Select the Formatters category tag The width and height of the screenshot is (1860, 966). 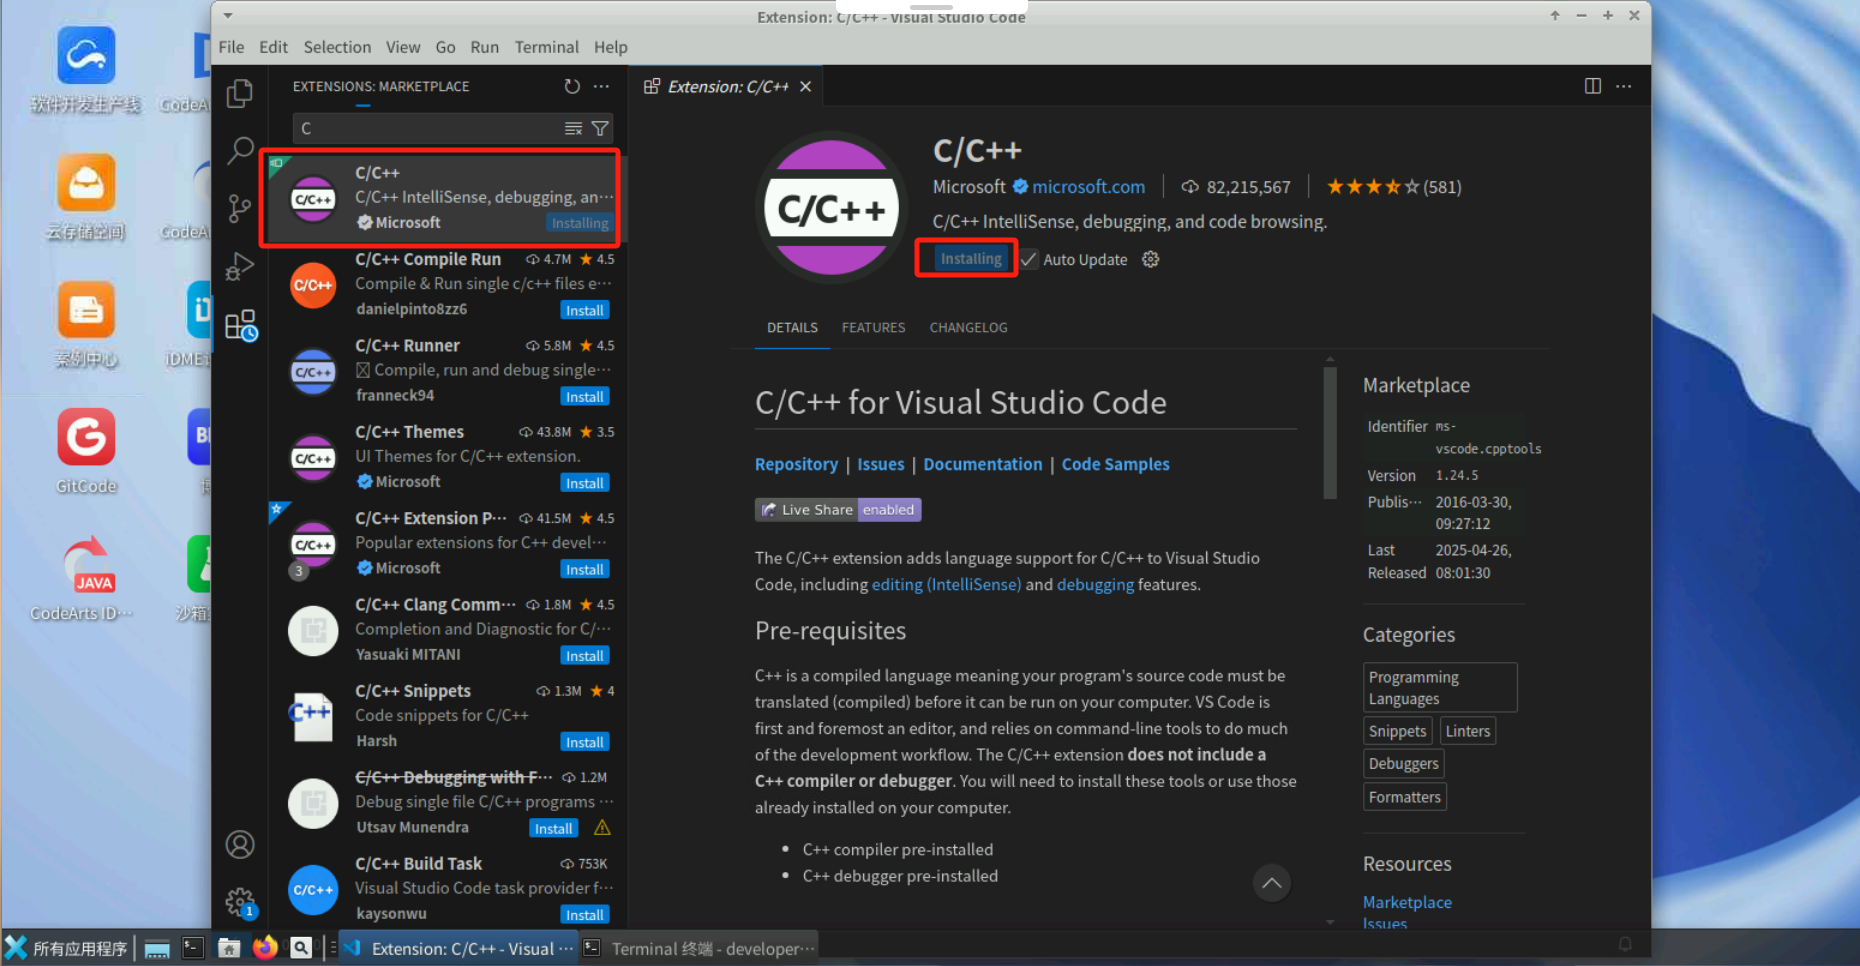[x=1404, y=797]
